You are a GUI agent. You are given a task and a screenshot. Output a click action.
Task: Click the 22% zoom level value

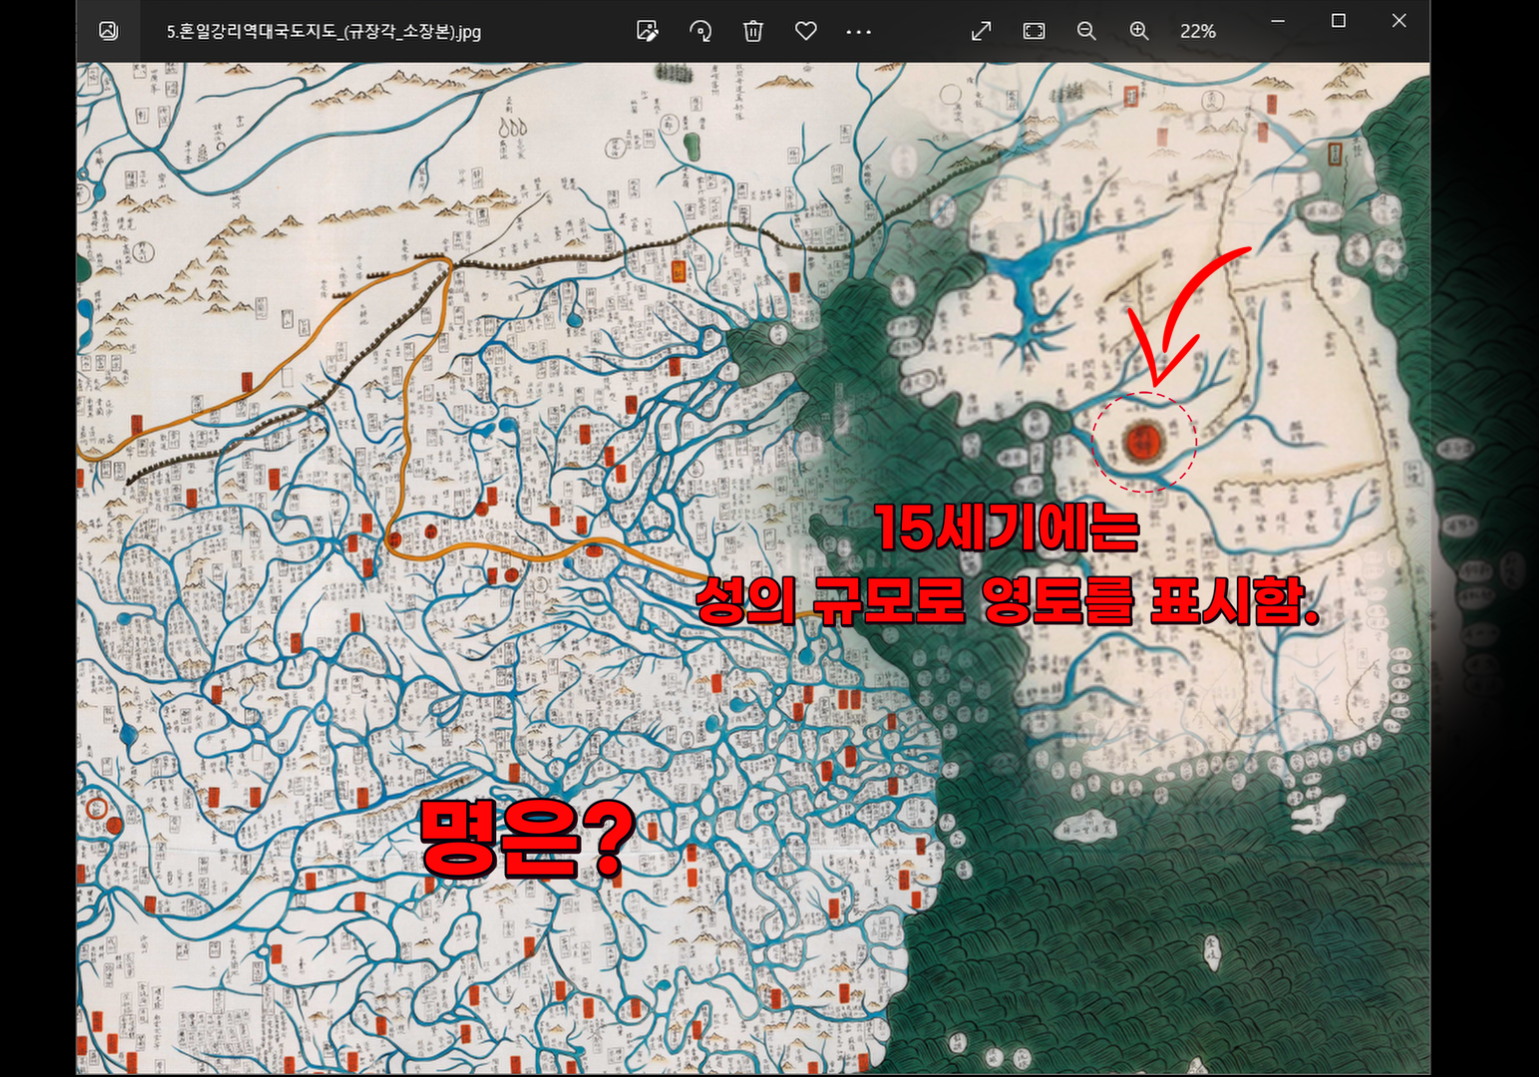pos(1197,32)
